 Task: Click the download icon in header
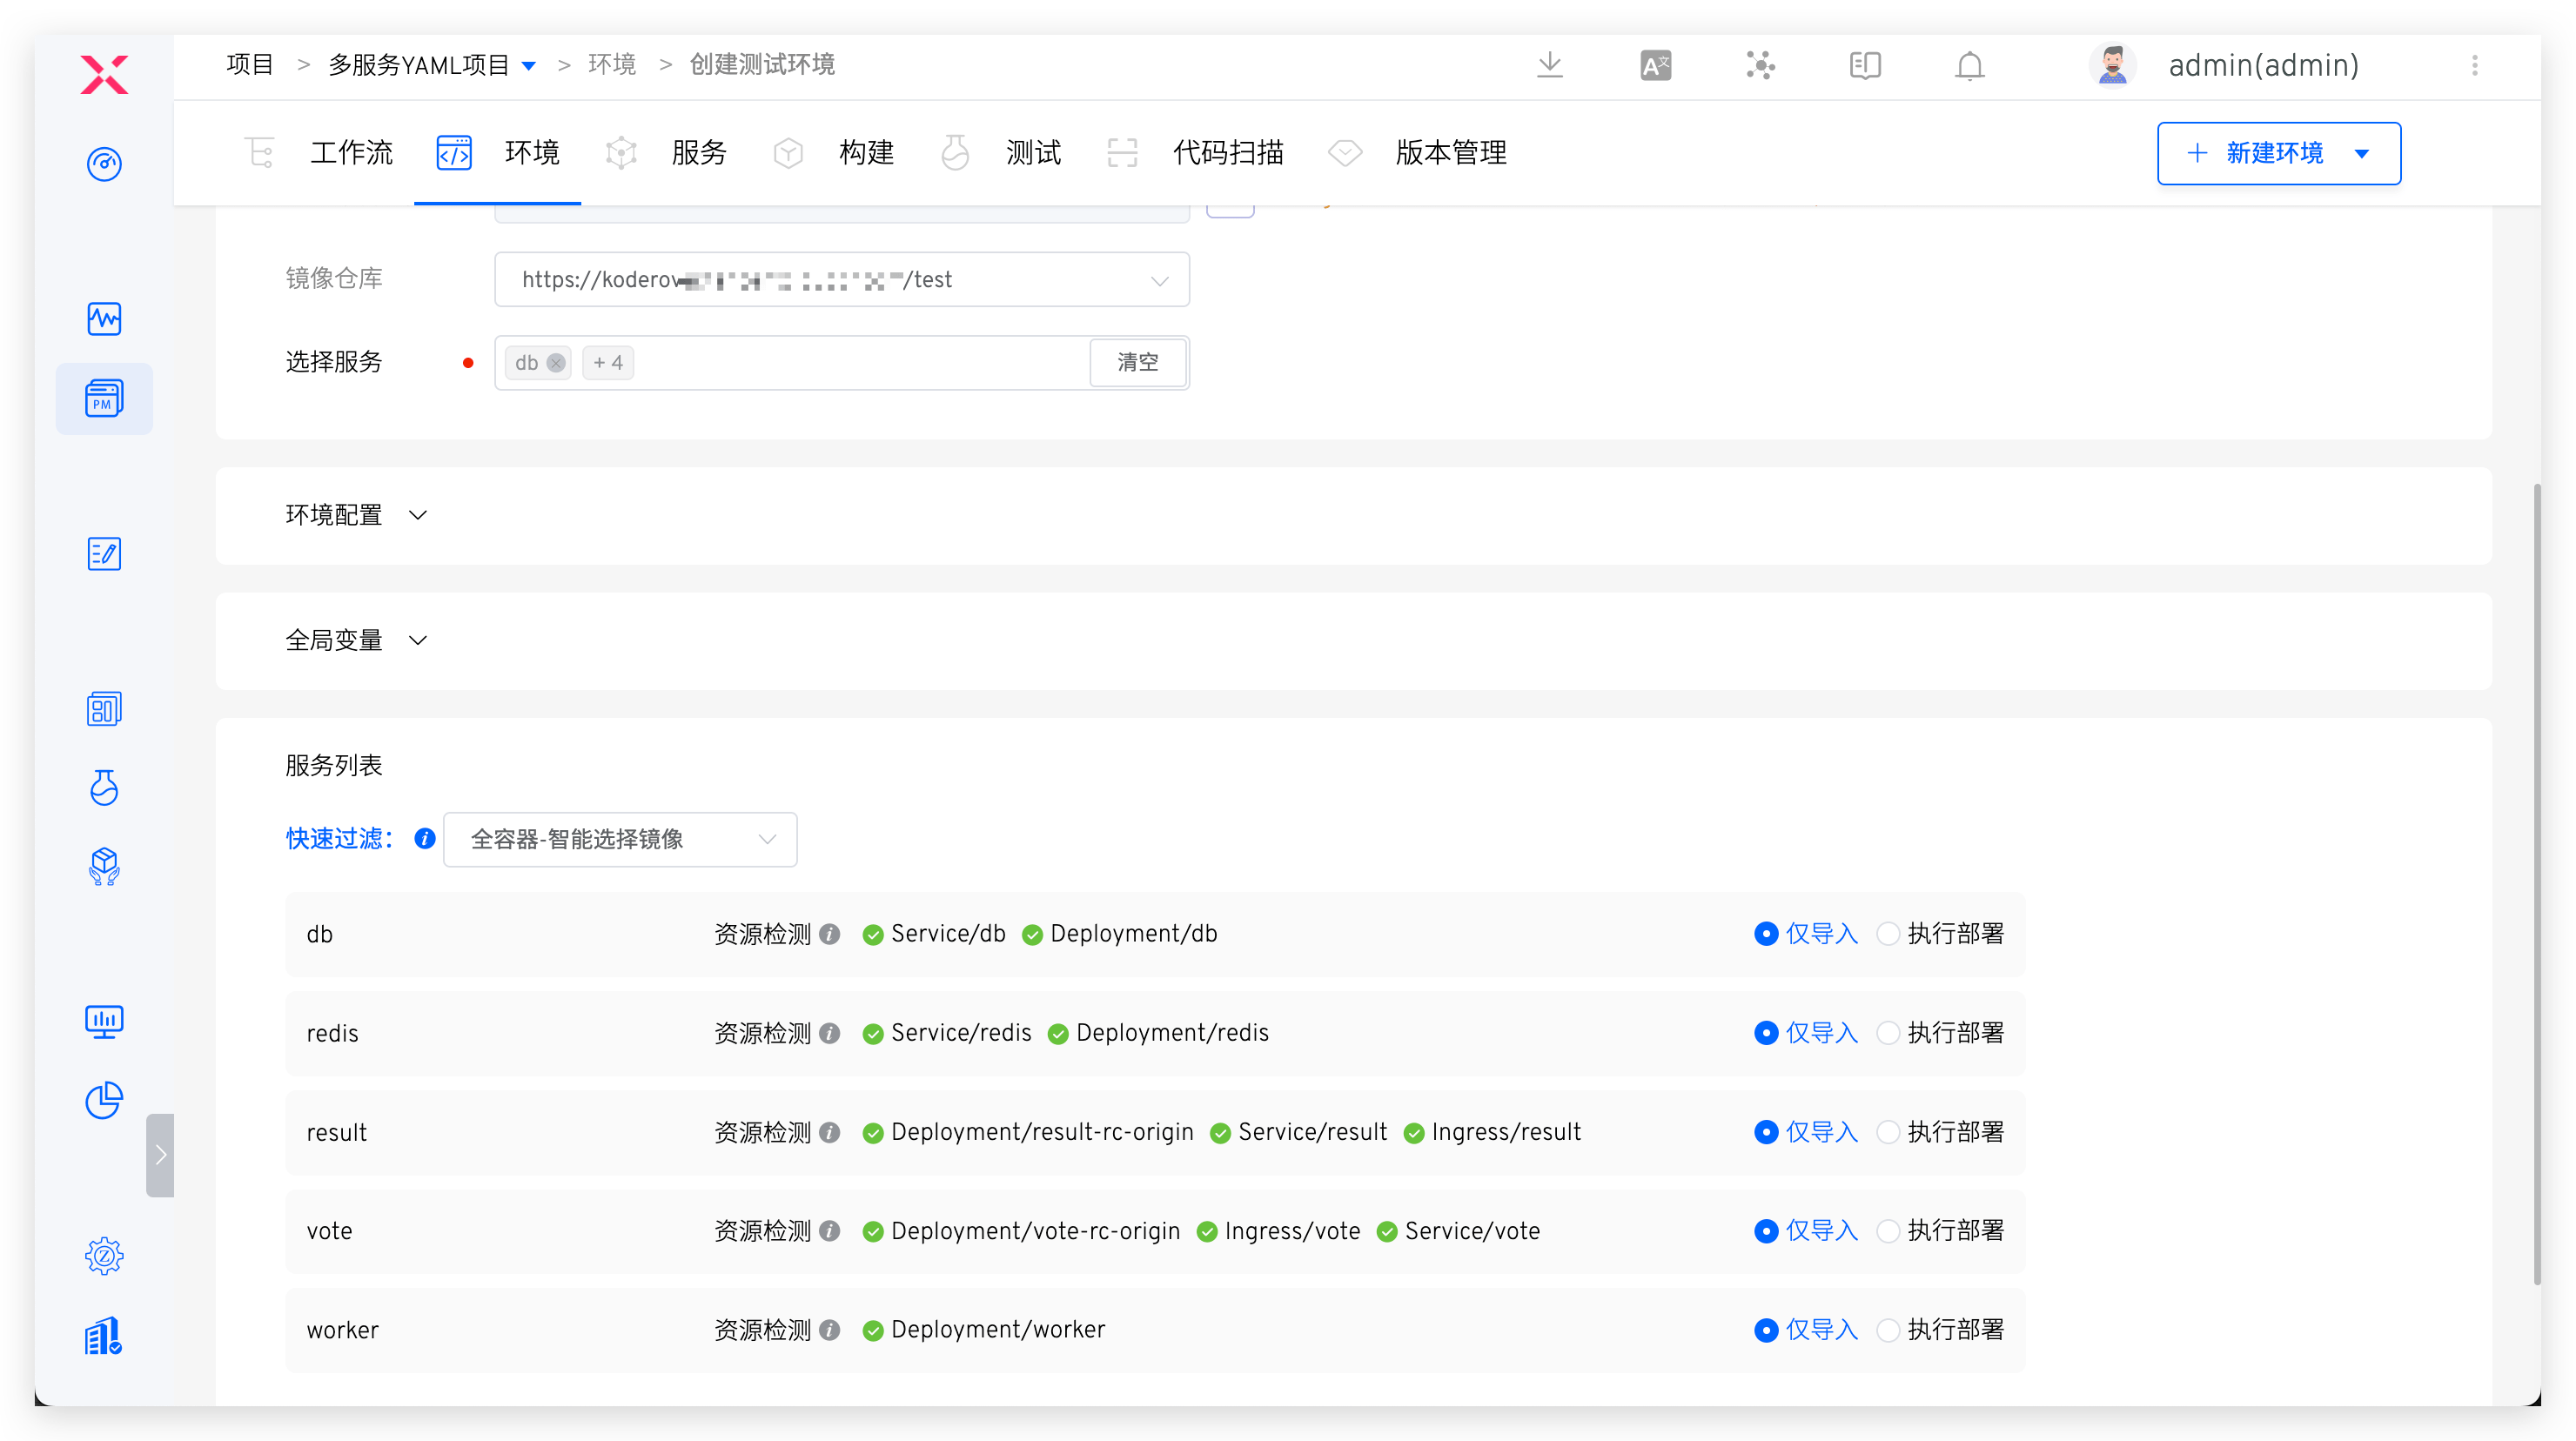tap(1550, 65)
